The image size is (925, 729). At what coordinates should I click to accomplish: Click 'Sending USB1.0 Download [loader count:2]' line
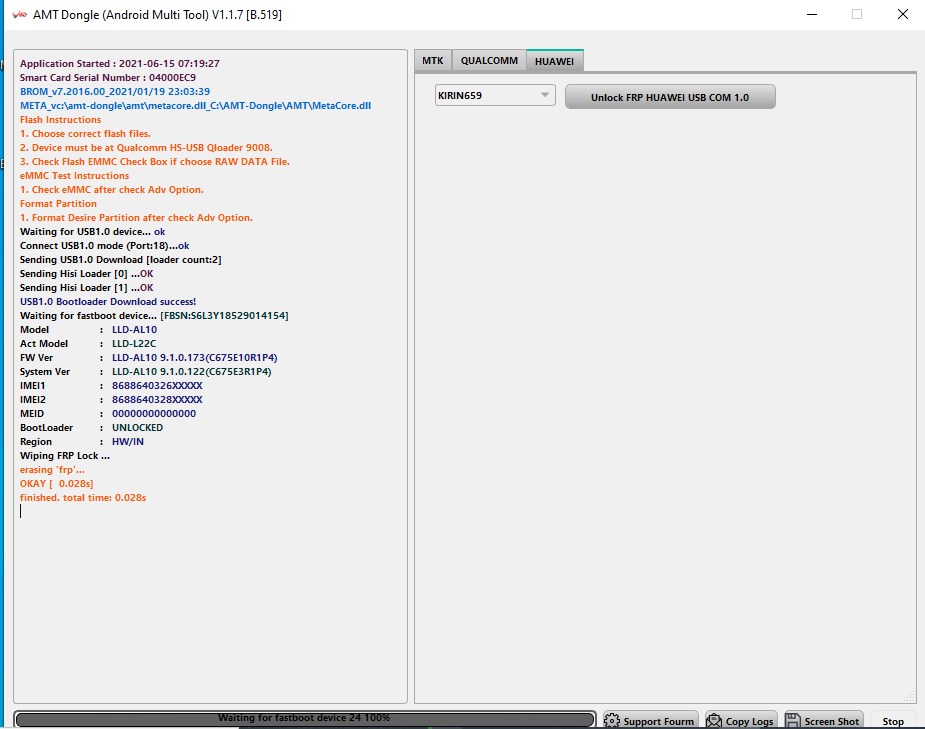[x=120, y=260]
